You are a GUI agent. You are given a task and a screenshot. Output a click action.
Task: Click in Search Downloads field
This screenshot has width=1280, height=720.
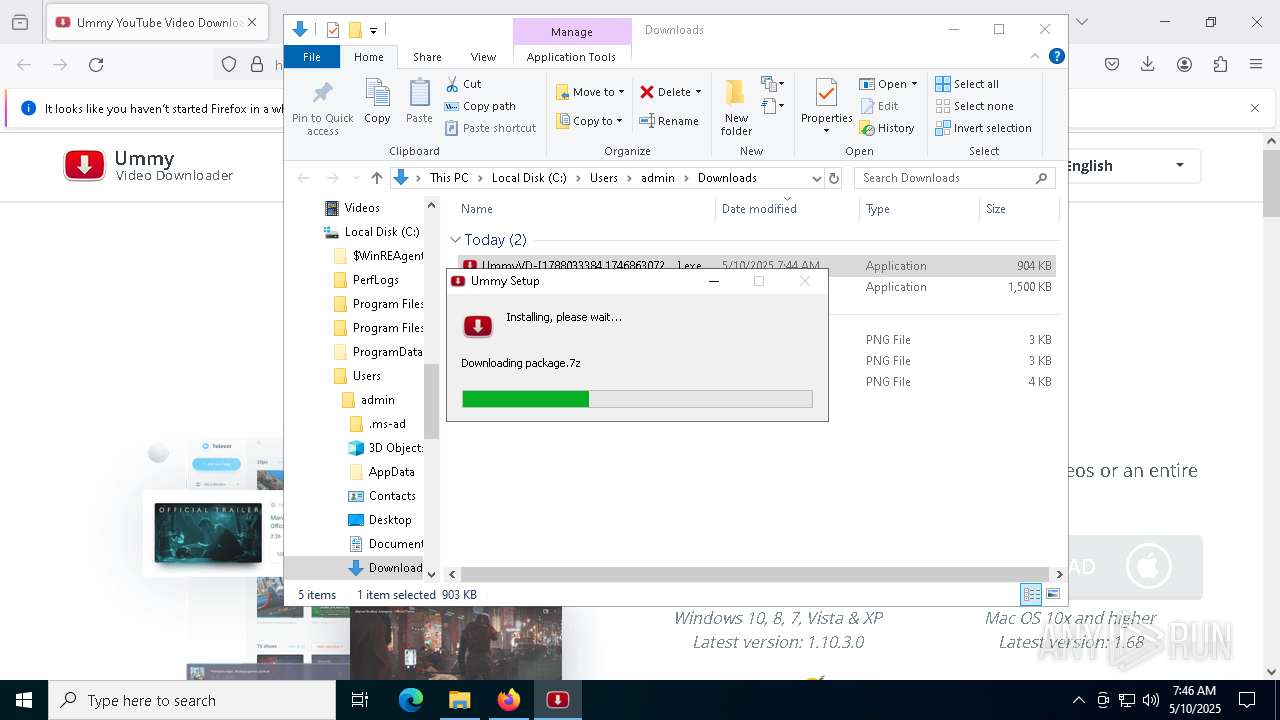(945, 178)
